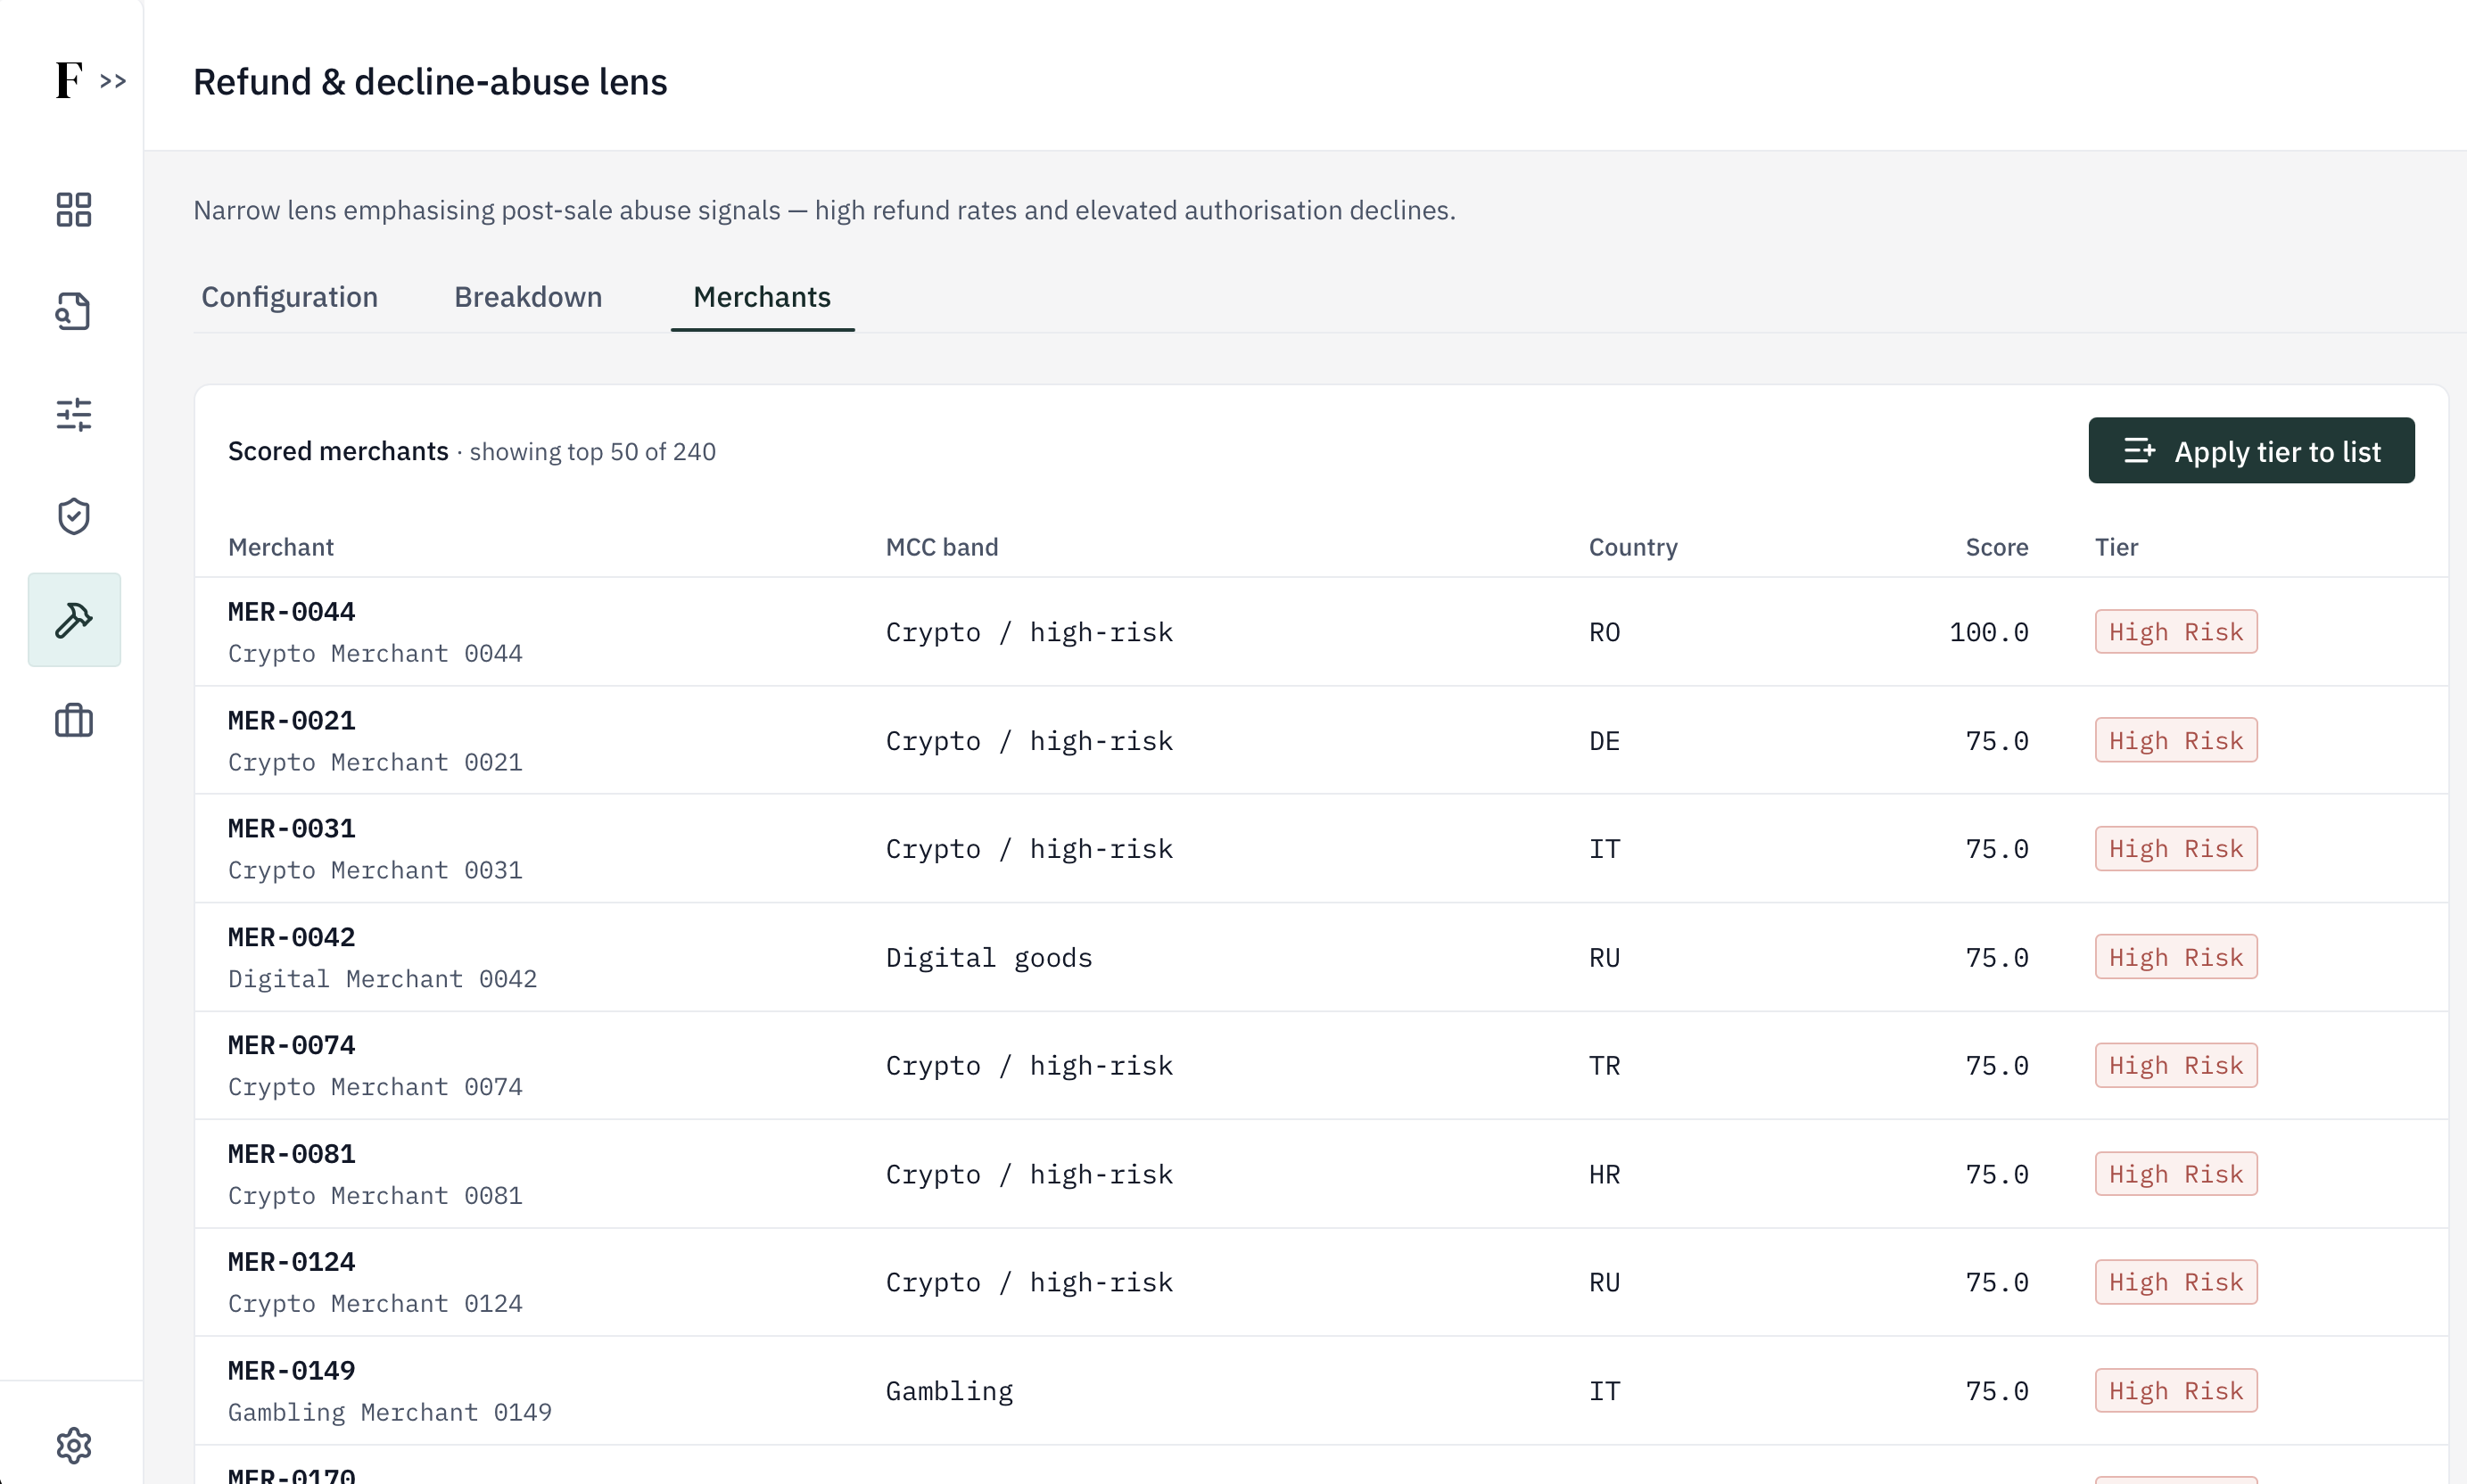Expand the sidebar with double-chevron

[x=113, y=81]
